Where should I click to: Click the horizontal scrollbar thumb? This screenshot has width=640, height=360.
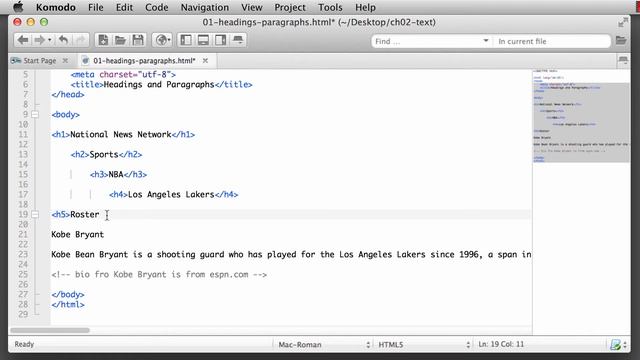point(50,330)
